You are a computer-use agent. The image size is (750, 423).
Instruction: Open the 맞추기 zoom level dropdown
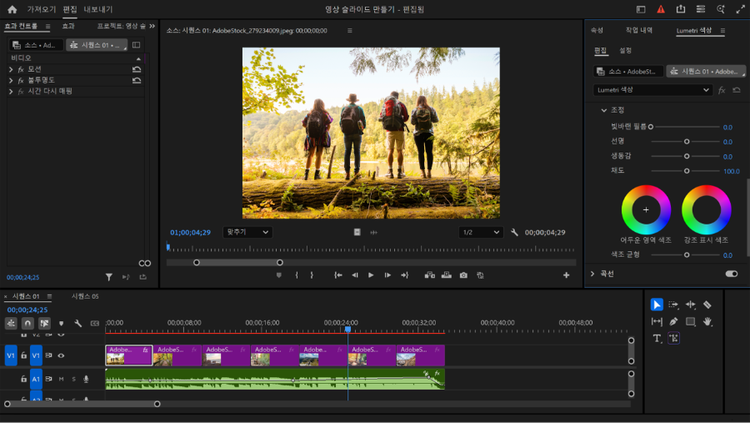tap(247, 232)
